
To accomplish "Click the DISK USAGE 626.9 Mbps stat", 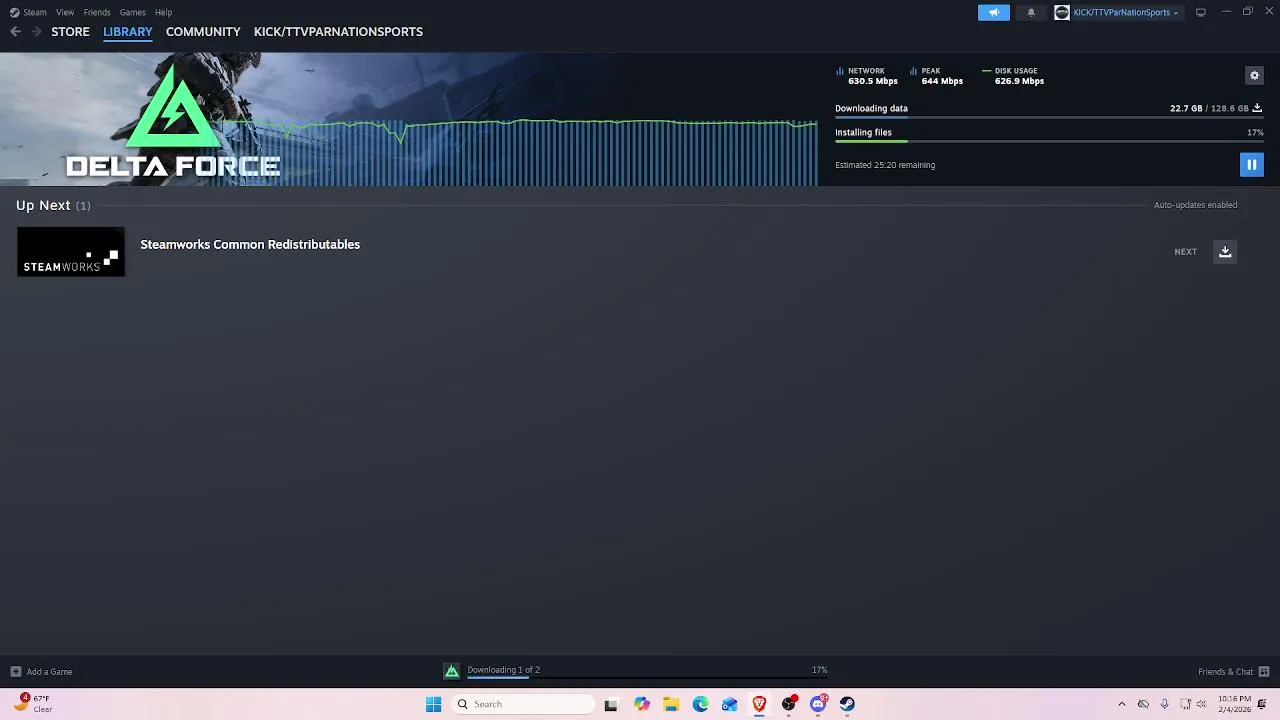I will 1013,76.
